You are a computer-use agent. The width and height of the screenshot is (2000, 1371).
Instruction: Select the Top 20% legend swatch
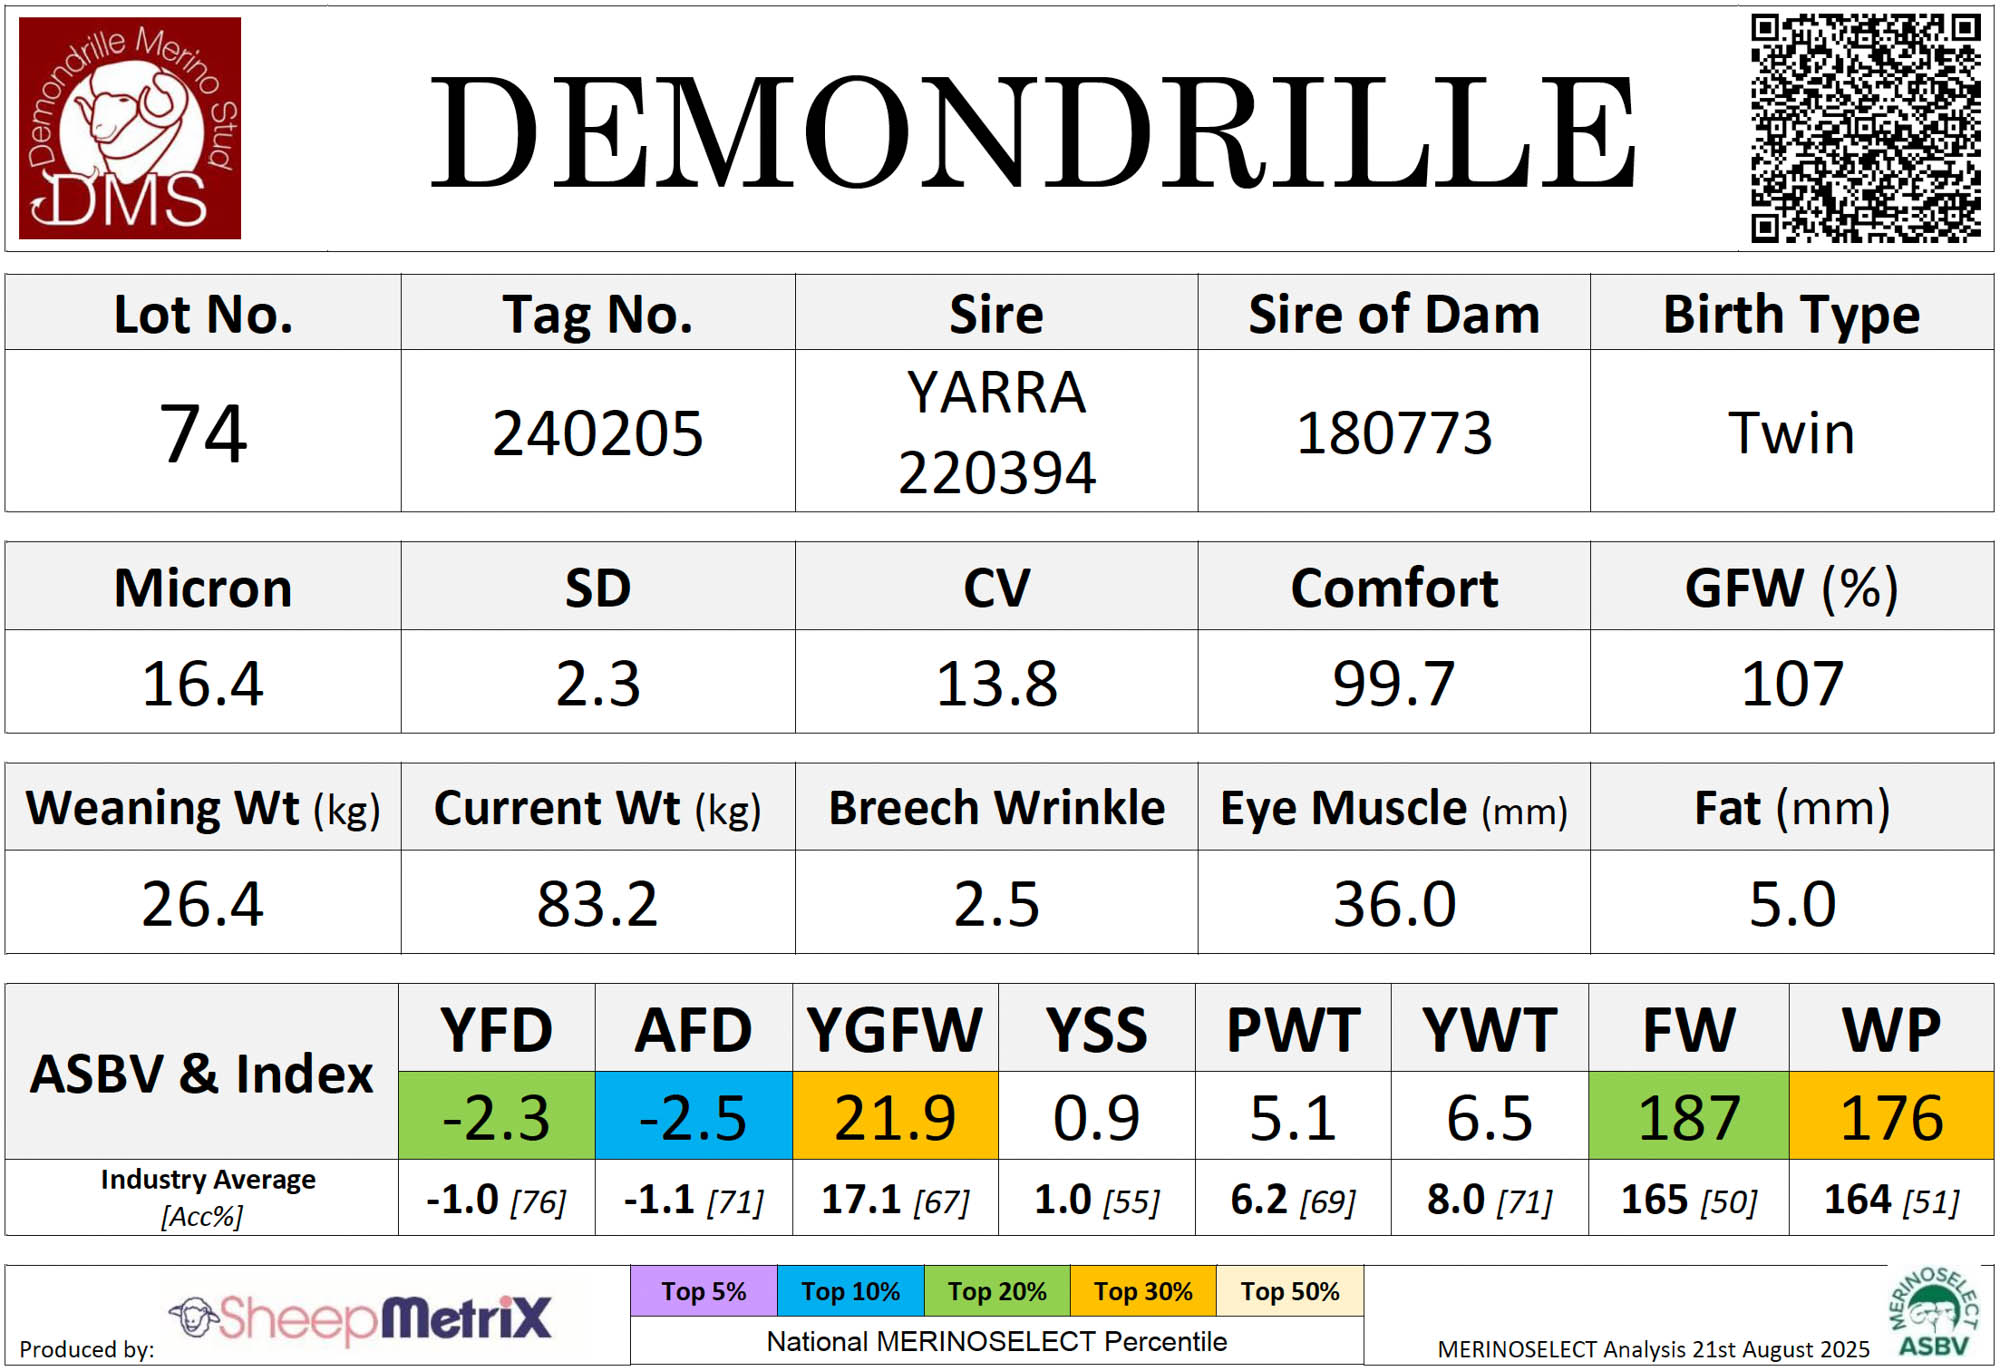[x=997, y=1291]
